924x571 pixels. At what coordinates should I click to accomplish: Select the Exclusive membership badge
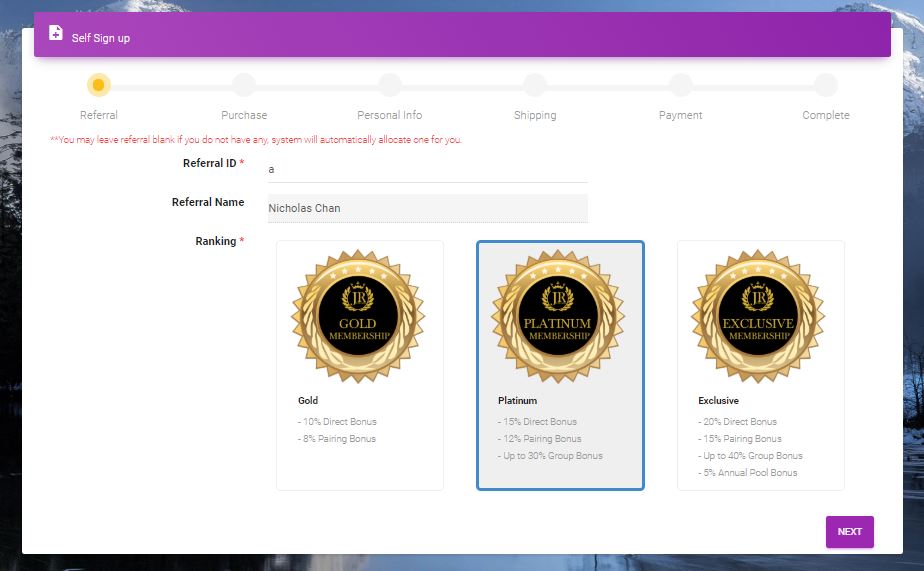[x=758, y=316]
